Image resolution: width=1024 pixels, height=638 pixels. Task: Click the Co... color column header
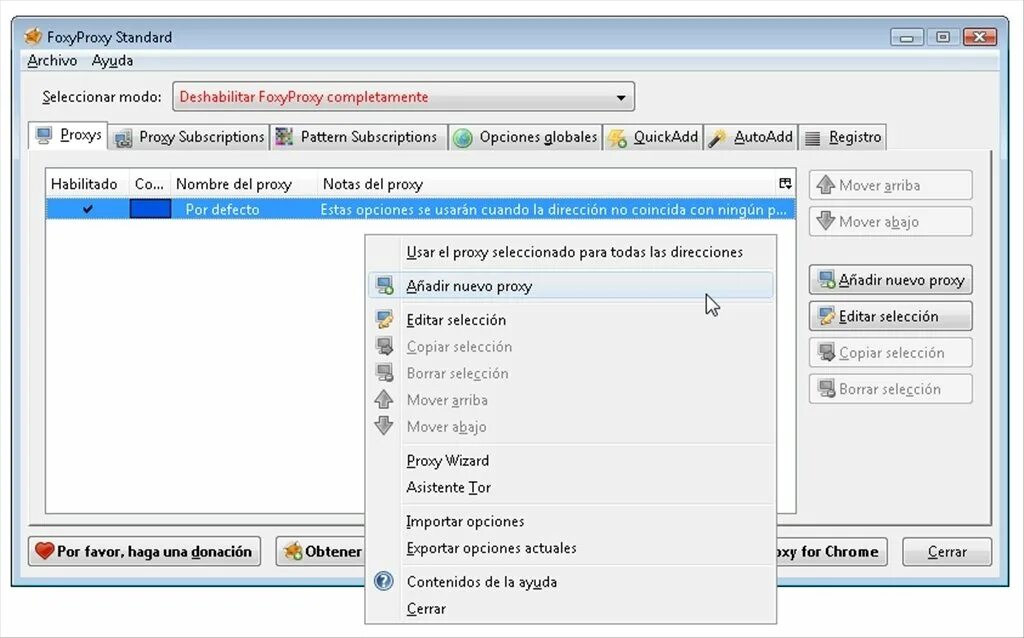pos(150,184)
